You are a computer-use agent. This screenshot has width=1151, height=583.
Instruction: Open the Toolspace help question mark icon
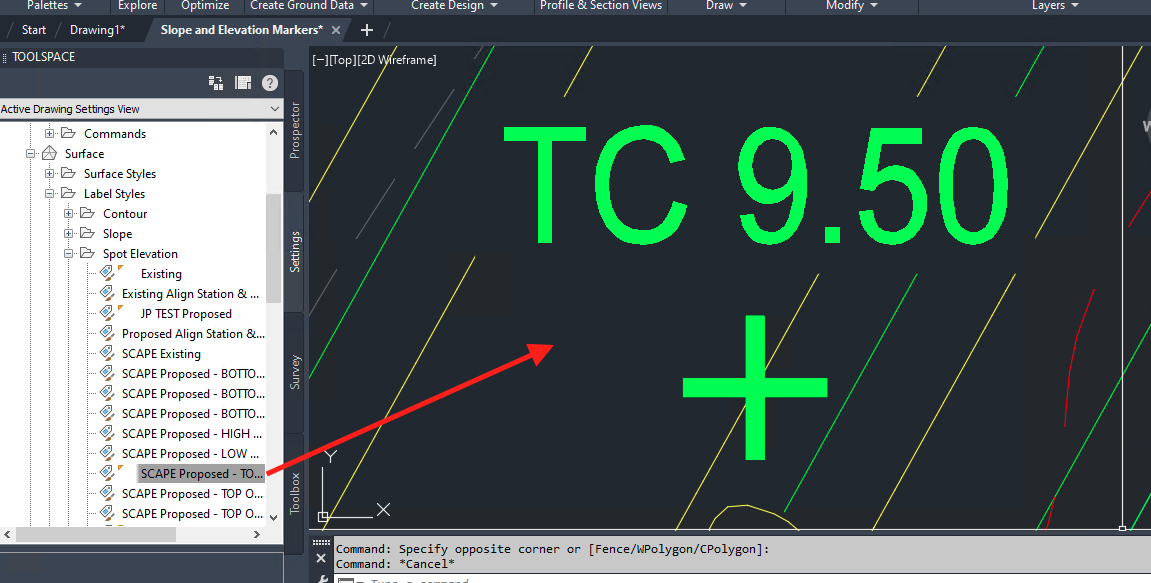point(269,83)
